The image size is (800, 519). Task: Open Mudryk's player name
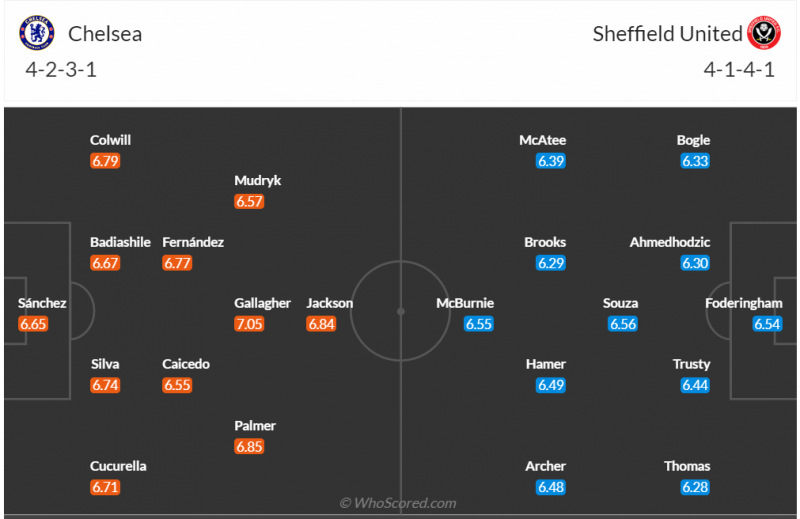click(x=258, y=181)
